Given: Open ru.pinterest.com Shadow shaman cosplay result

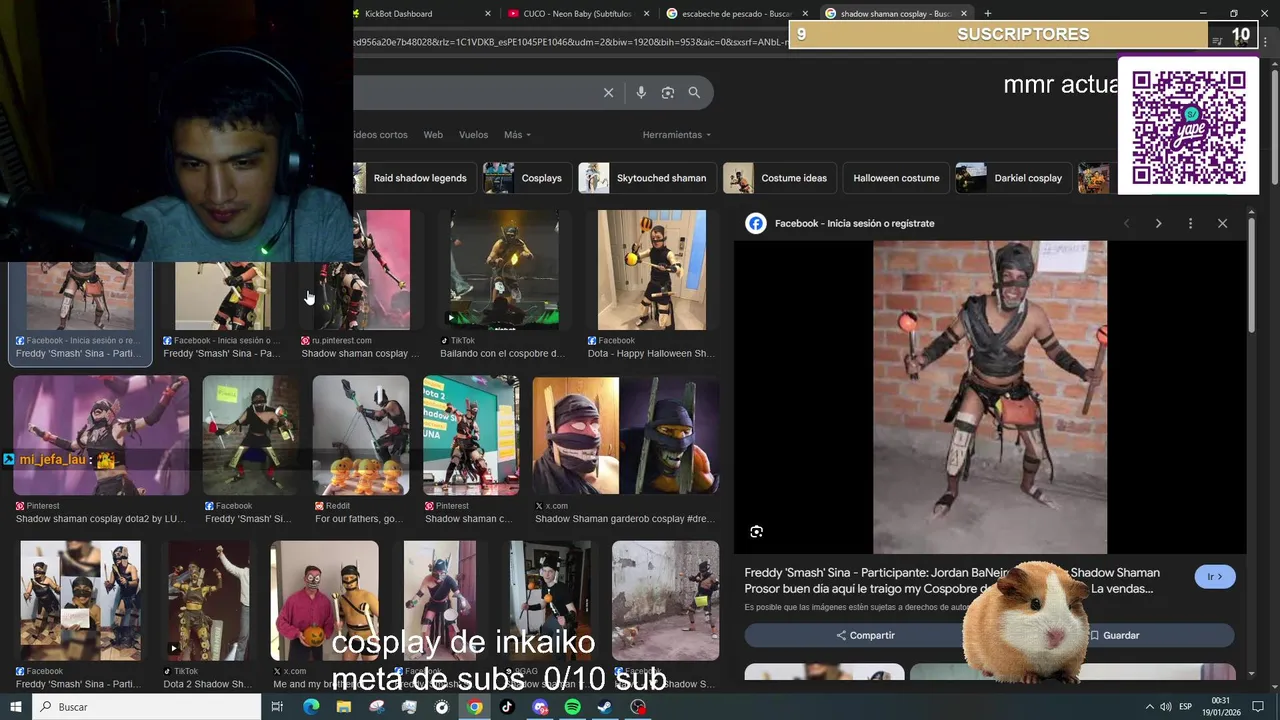Looking at the screenshot, I should (x=360, y=285).
